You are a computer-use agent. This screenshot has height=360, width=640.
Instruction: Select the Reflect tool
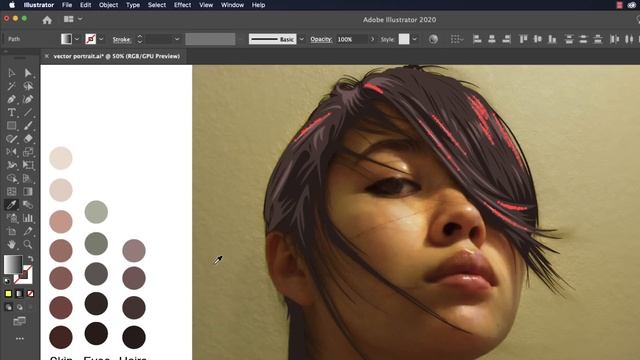click(11, 152)
